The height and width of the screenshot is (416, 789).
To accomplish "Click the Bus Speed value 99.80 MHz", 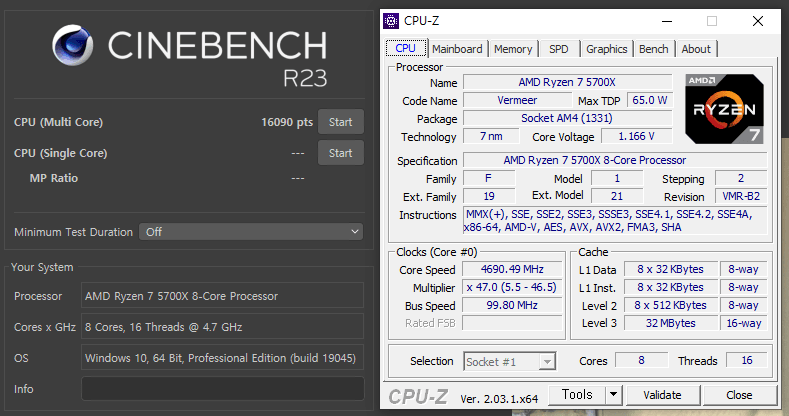I will [x=512, y=305].
